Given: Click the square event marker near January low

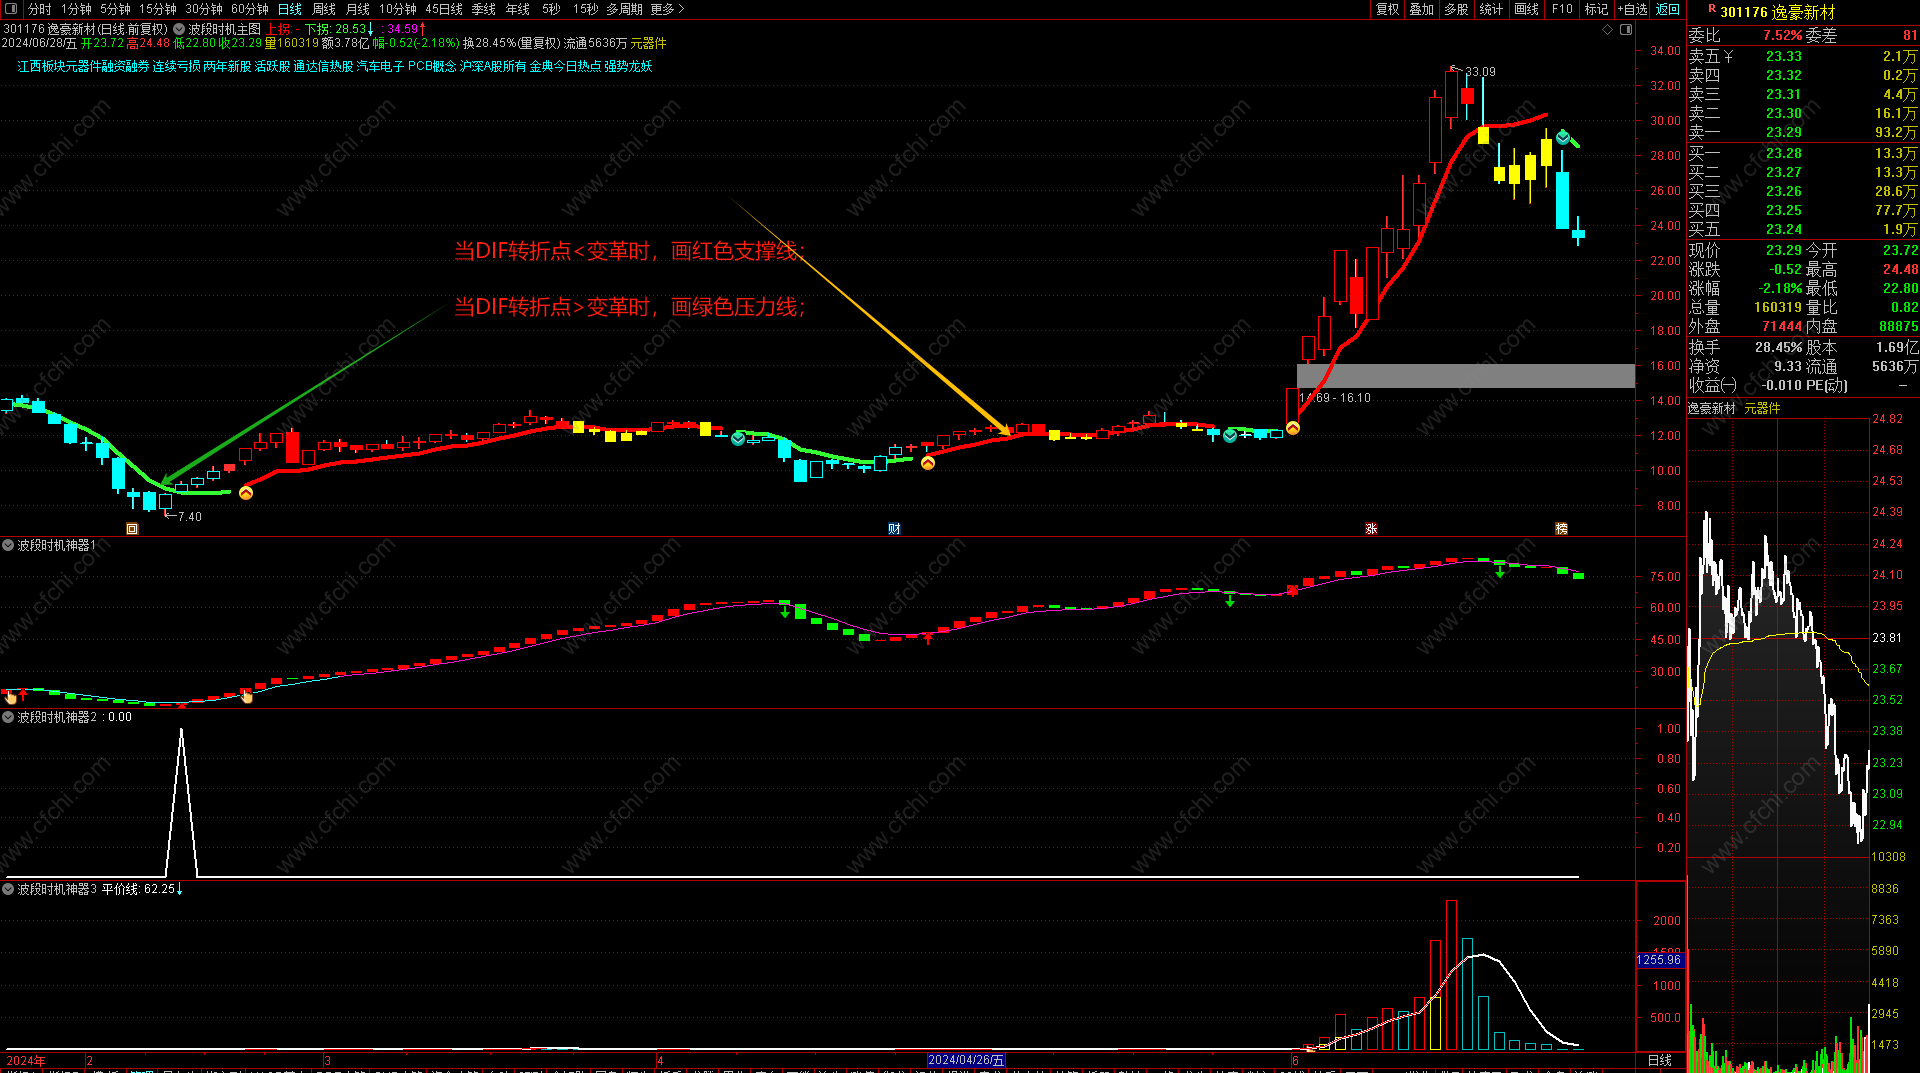Looking at the screenshot, I should pyautogui.click(x=132, y=529).
